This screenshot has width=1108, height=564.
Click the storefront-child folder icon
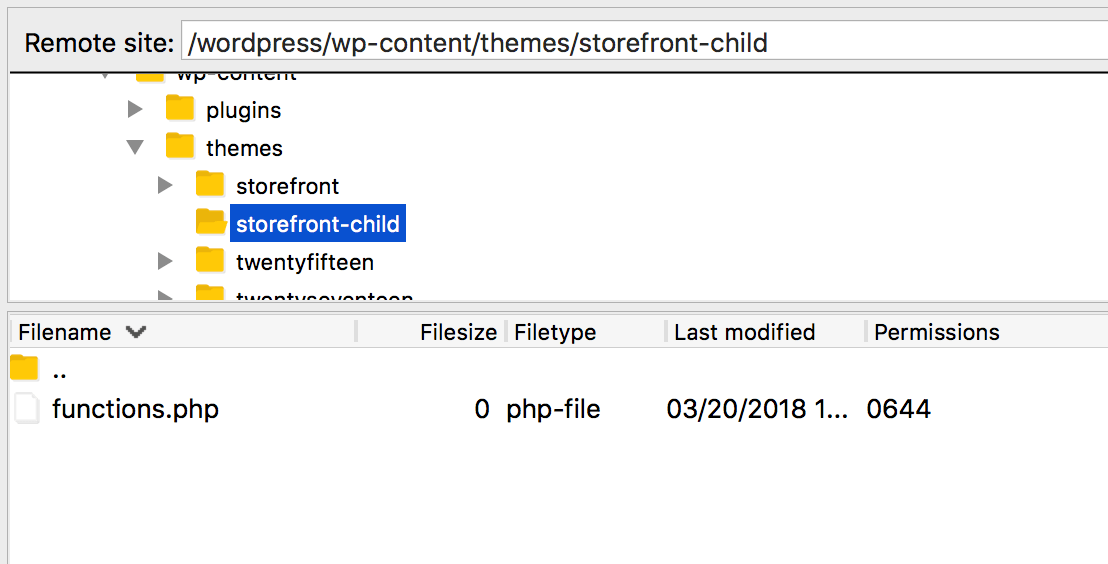point(210,223)
